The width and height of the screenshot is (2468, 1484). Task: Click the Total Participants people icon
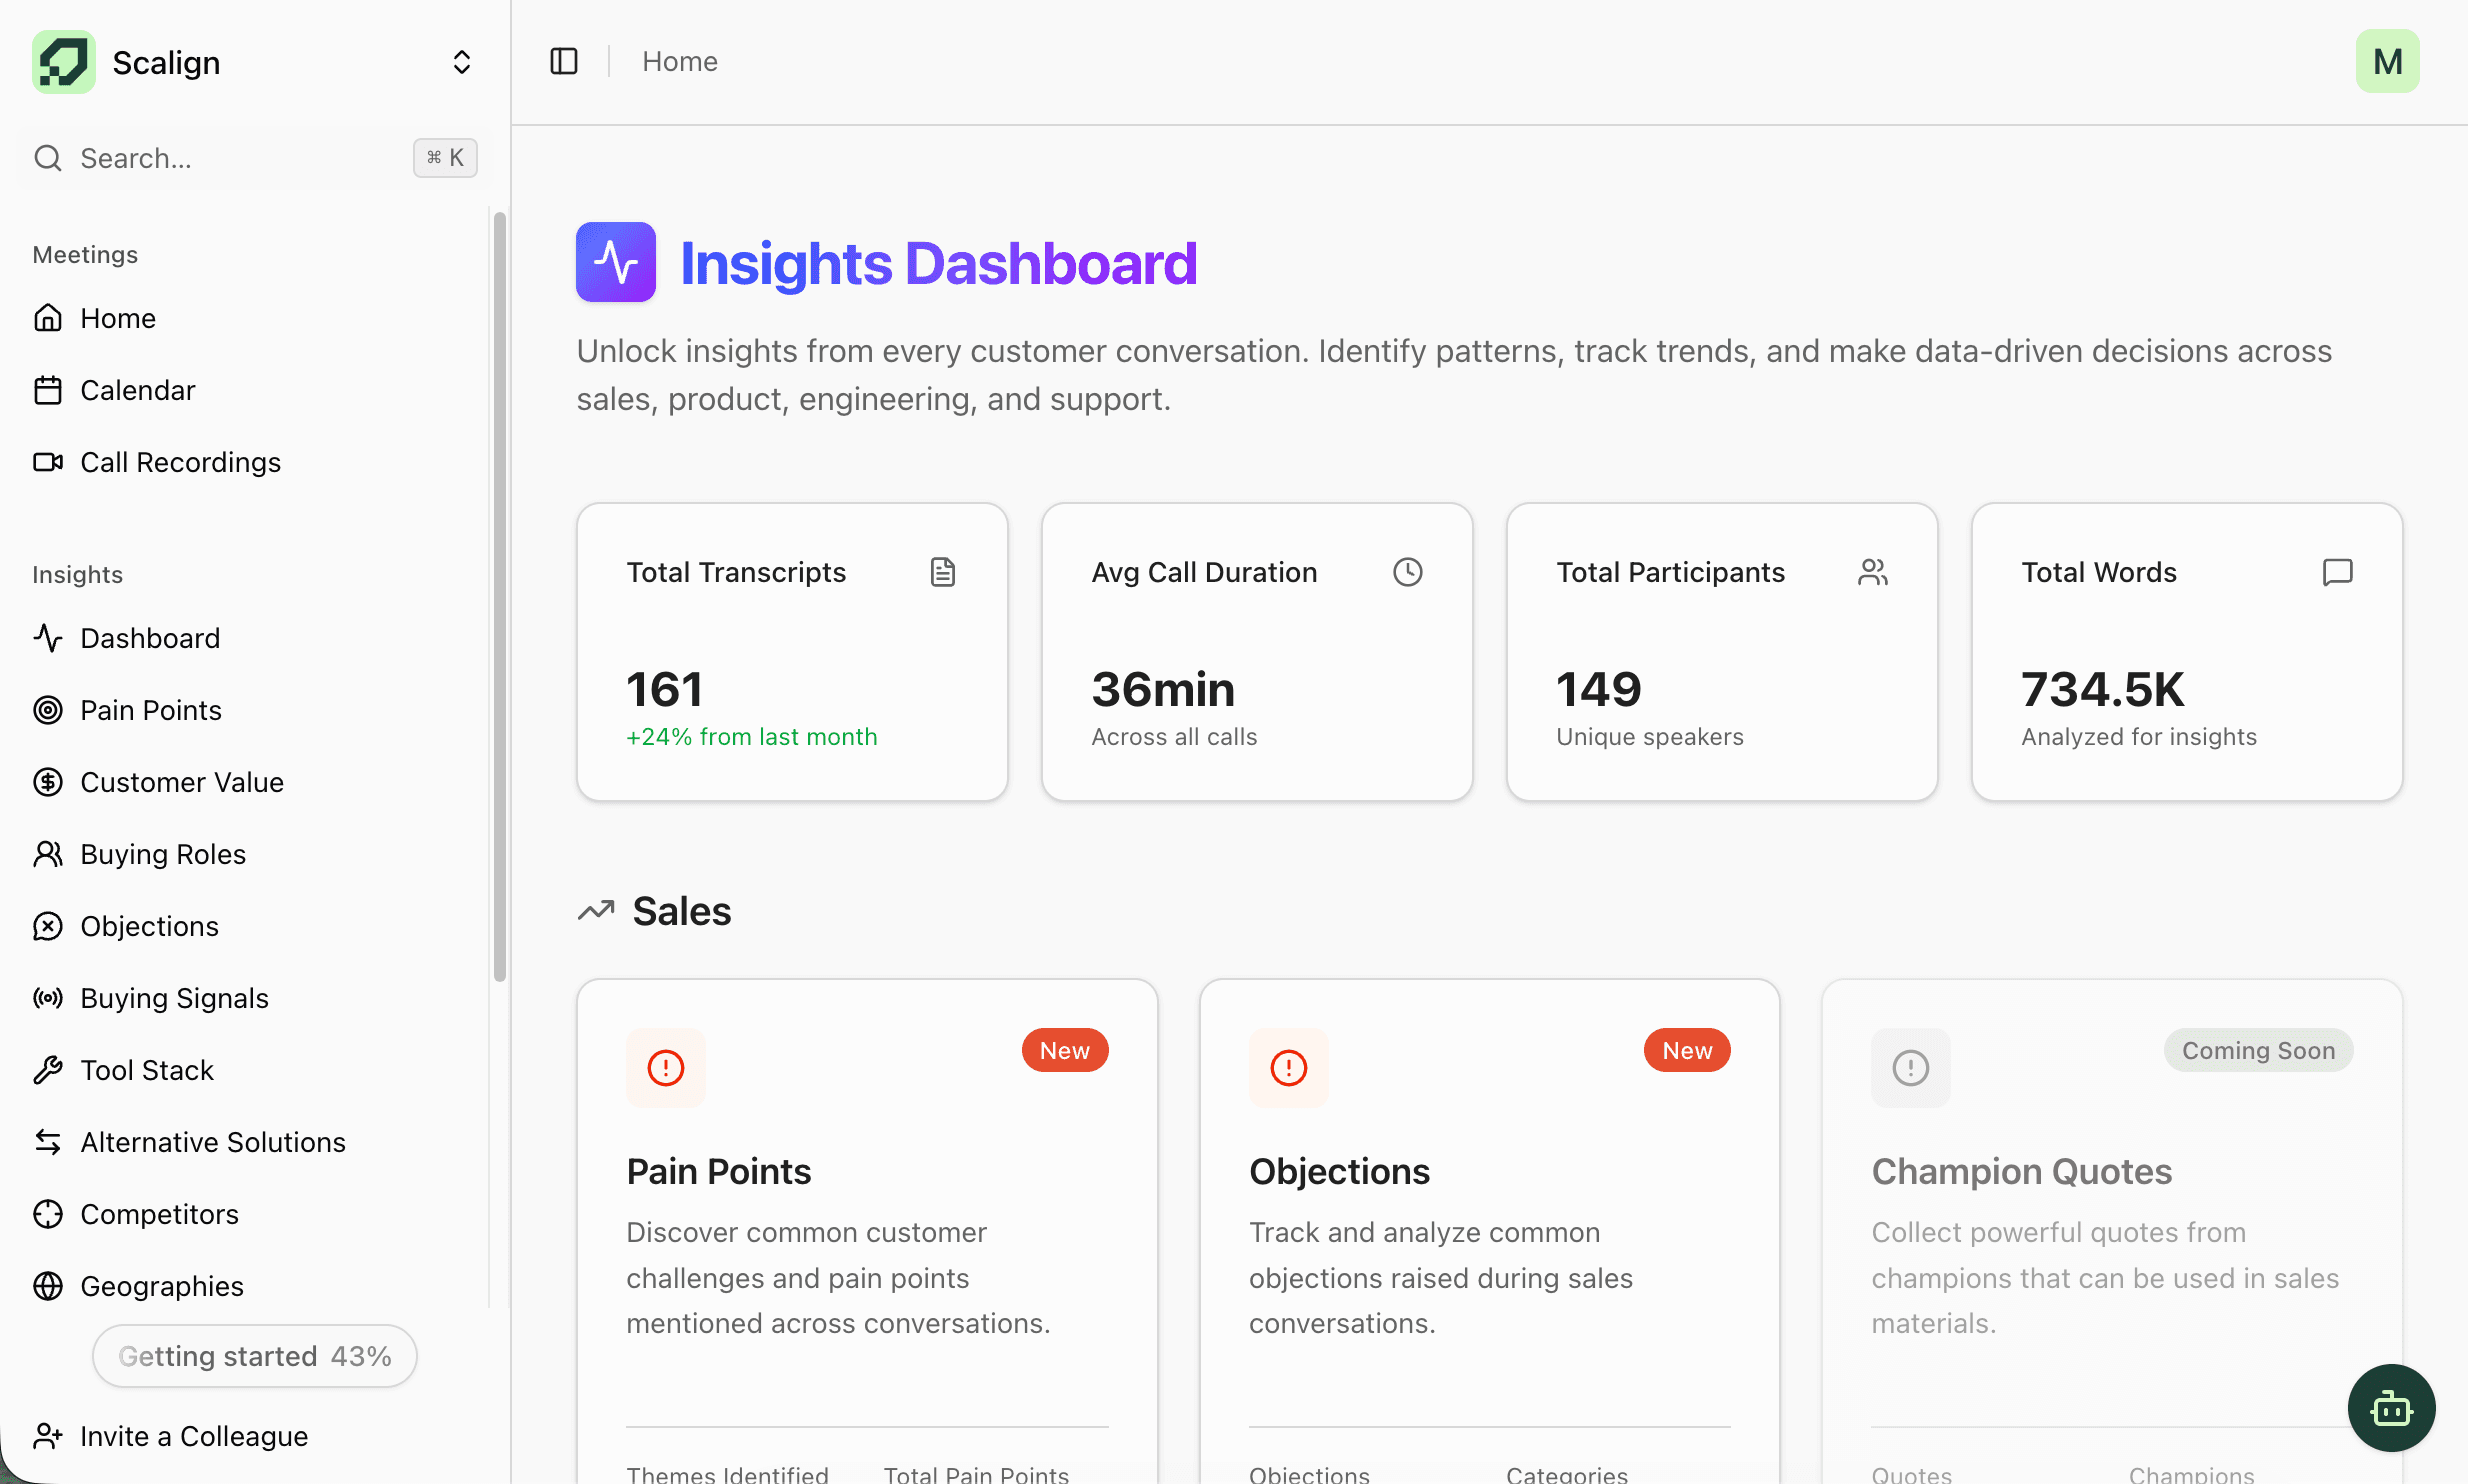[1872, 572]
